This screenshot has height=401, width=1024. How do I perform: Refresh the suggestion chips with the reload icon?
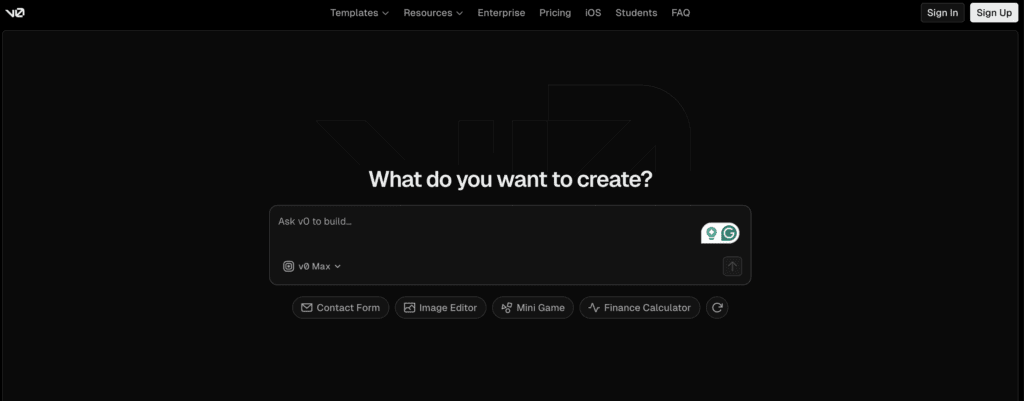716,308
